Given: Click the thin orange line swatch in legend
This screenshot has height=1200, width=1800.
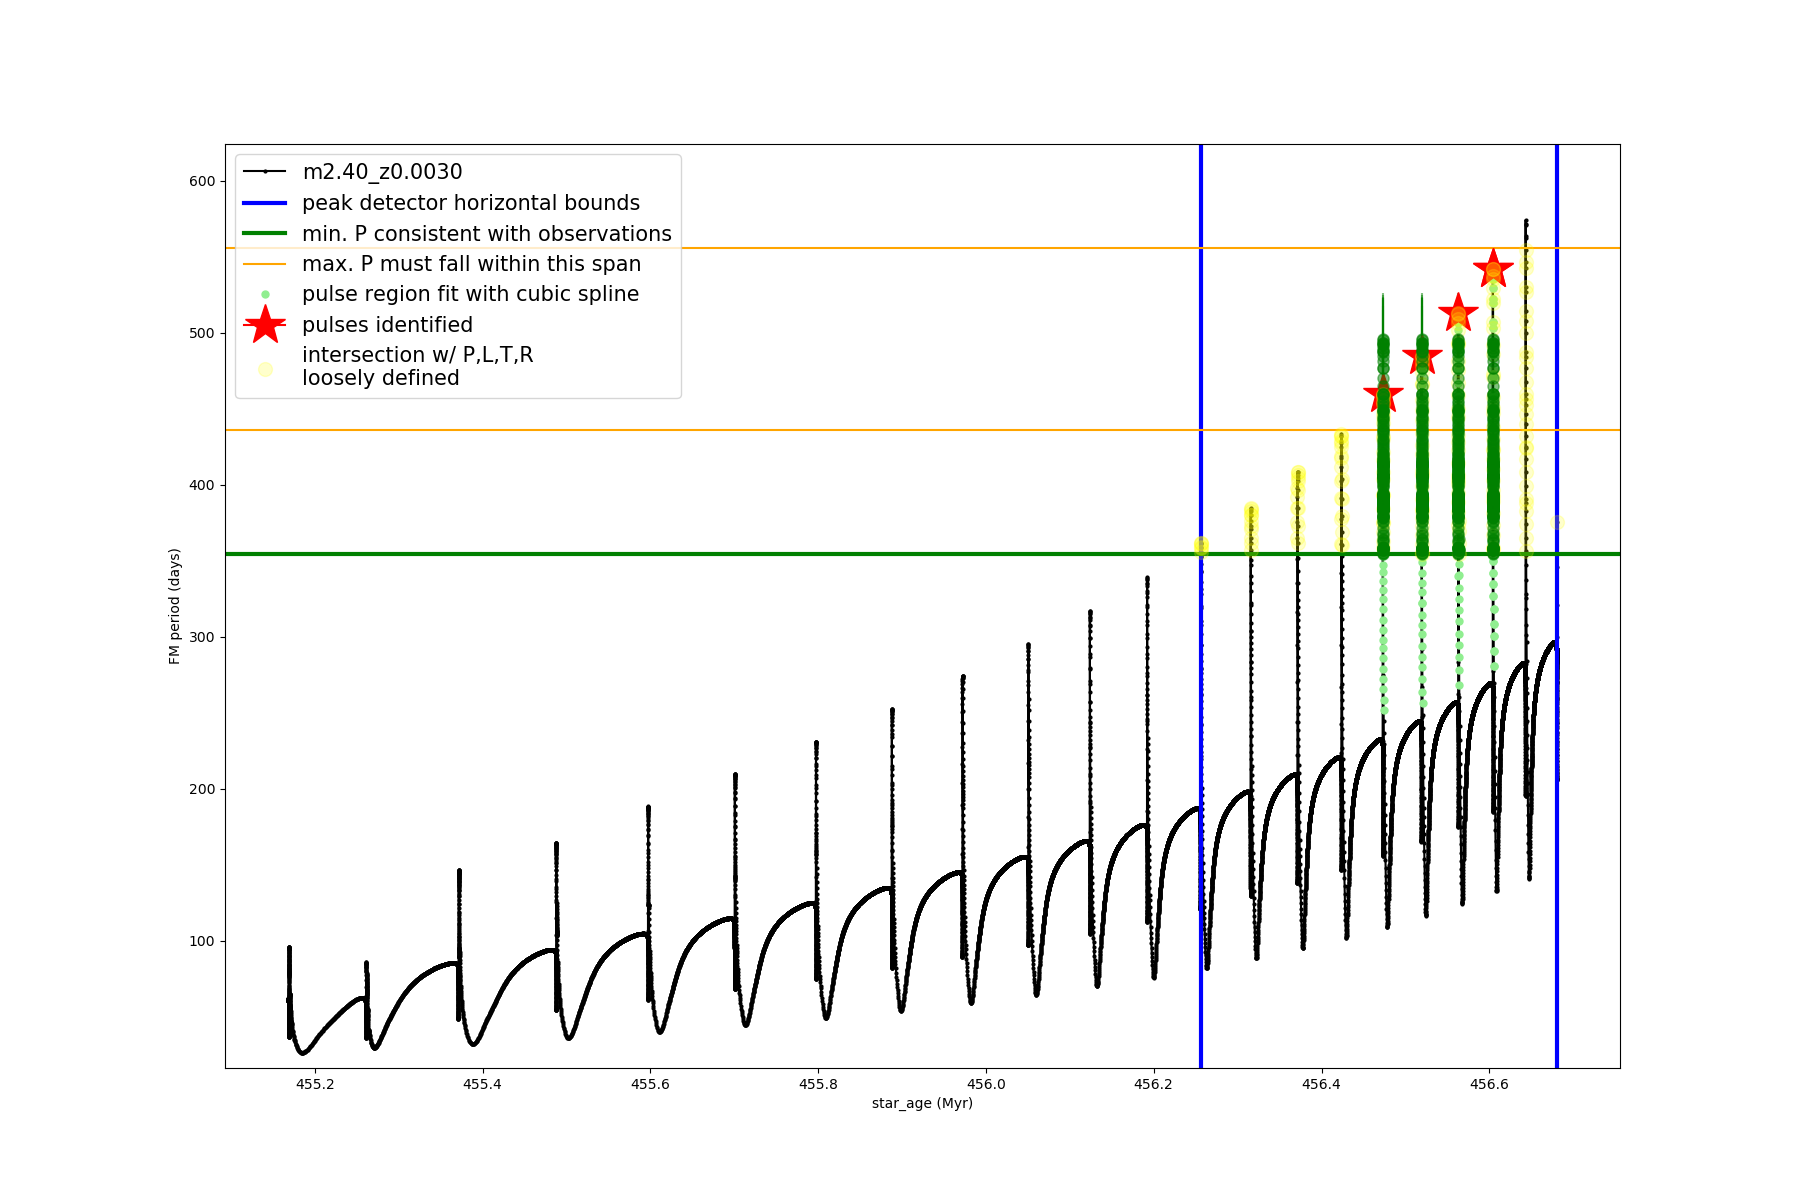Looking at the screenshot, I should 265,264.
